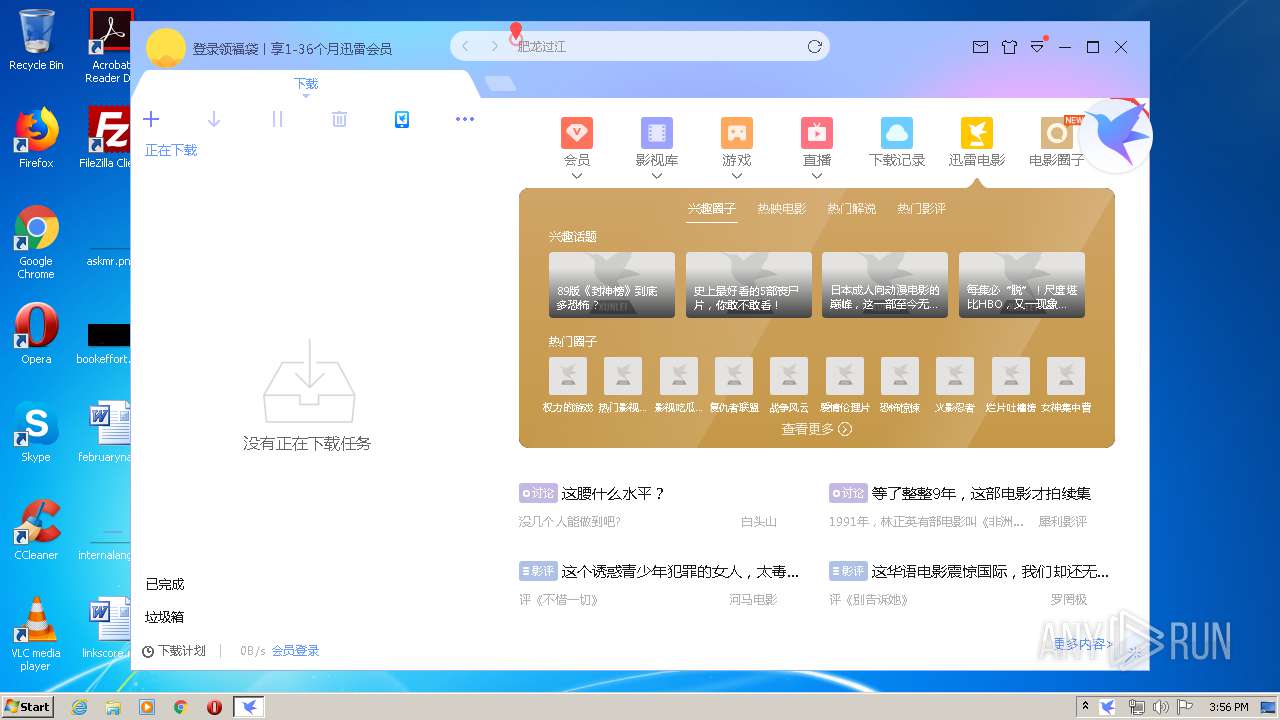
Task: Open the three-dot more options menu
Action: click(465, 119)
